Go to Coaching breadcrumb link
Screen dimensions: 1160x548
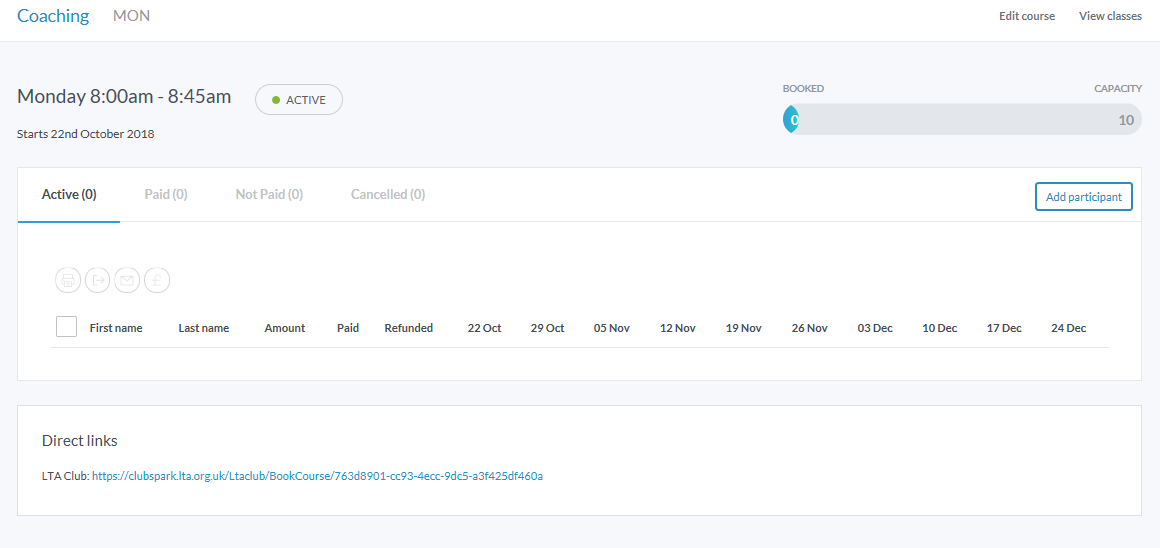point(53,16)
